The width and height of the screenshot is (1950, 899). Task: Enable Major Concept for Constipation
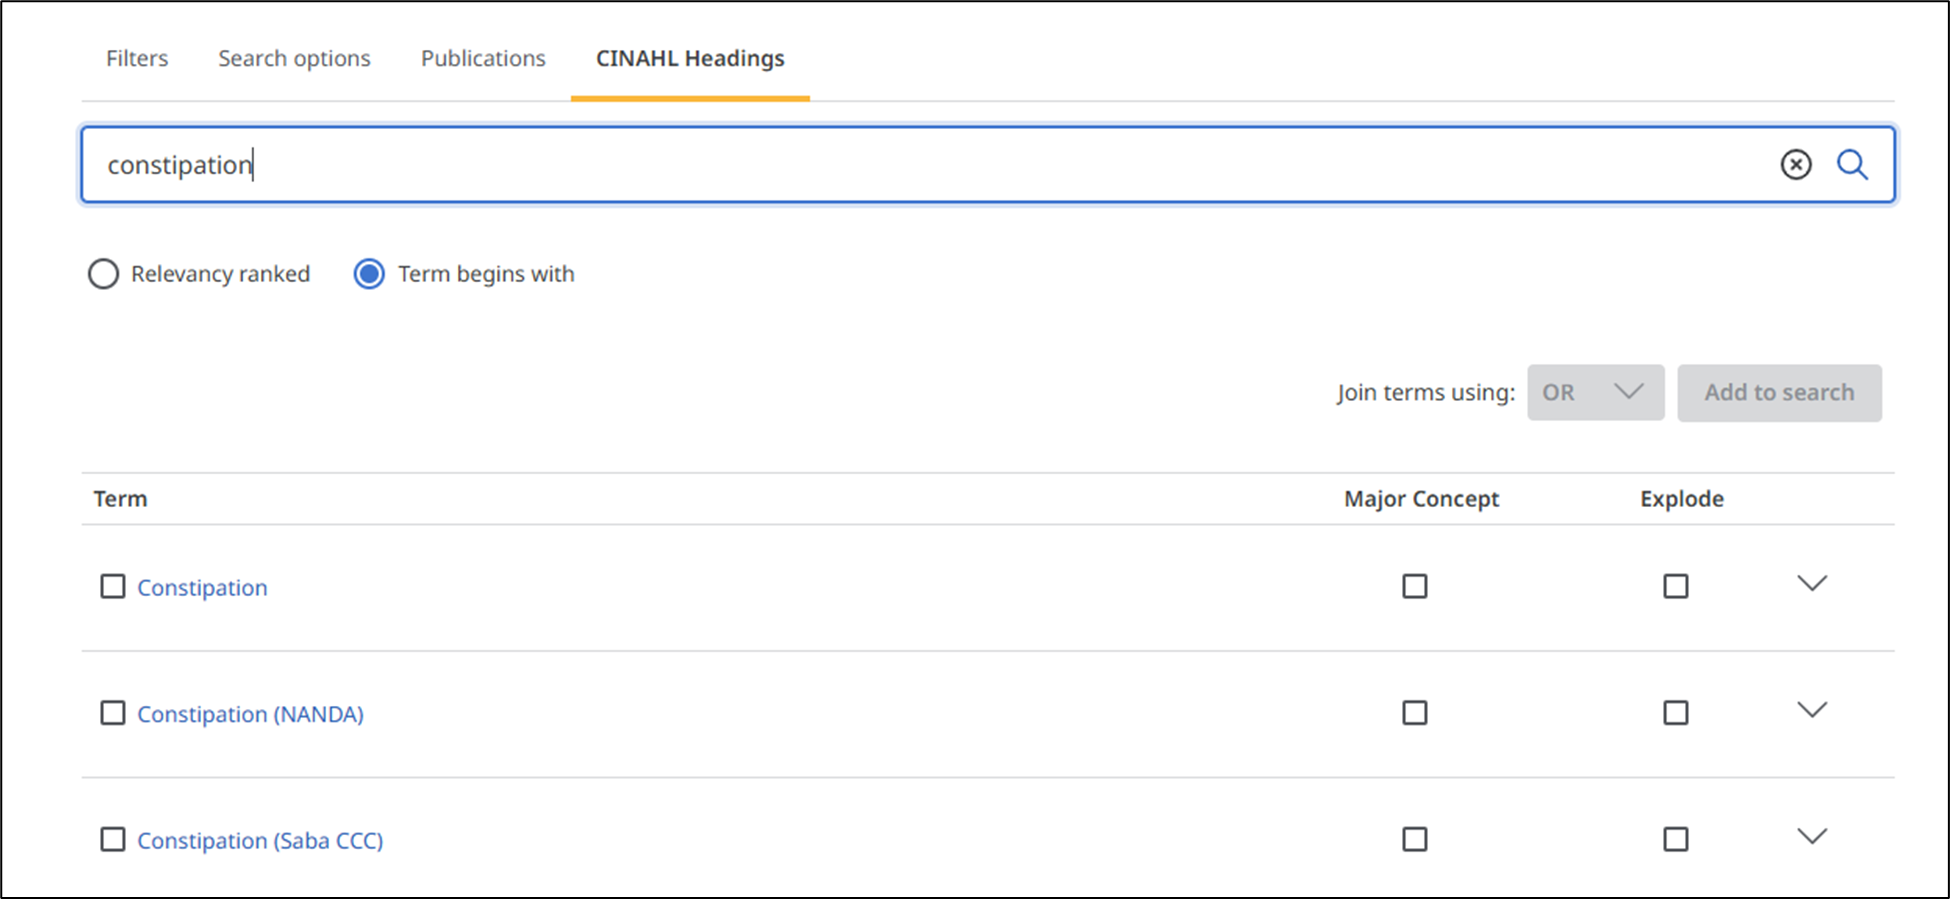pyautogui.click(x=1415, y=586)
